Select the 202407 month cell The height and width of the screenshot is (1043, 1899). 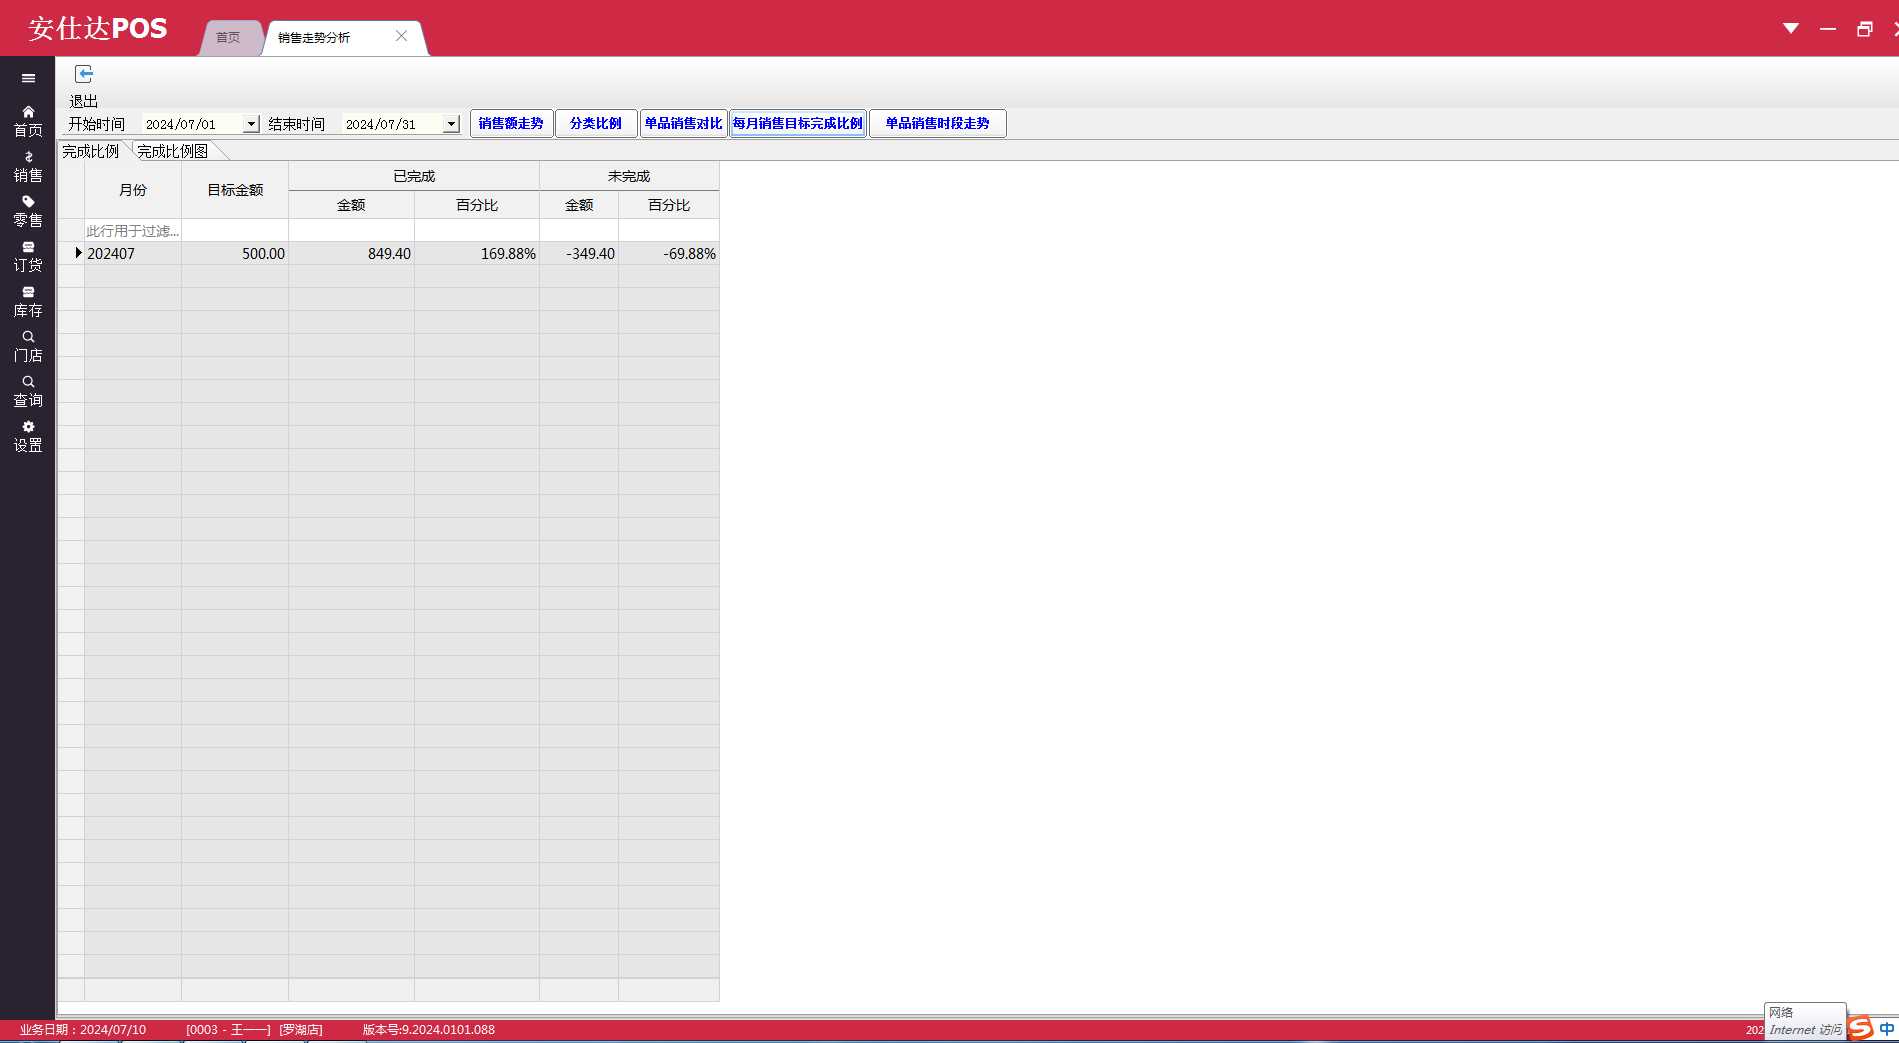[133, 254]
